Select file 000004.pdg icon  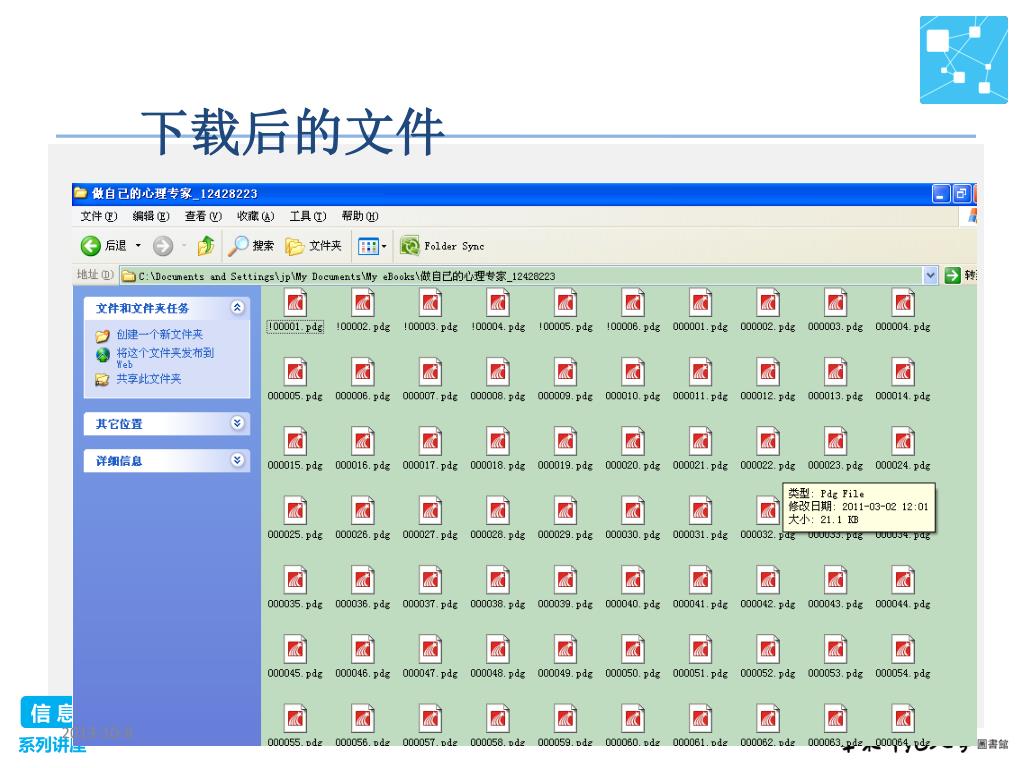(903, 303)
